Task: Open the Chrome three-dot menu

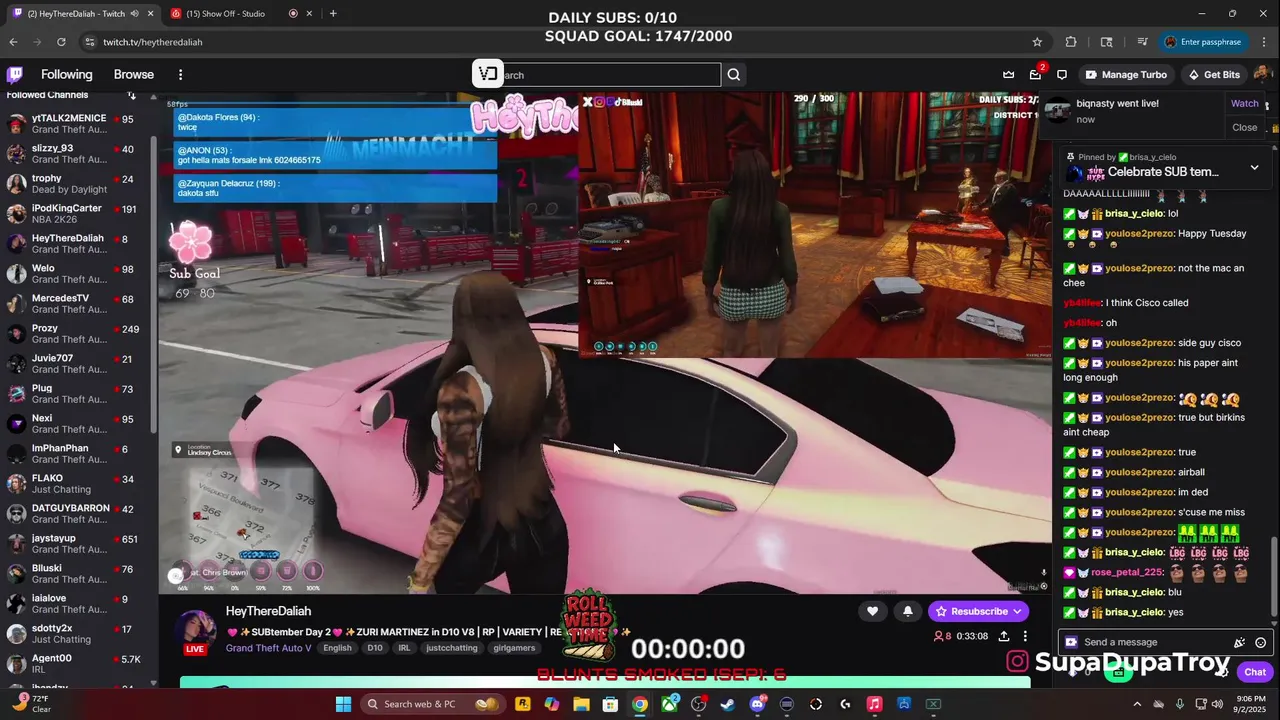Action: point(1262,42)
